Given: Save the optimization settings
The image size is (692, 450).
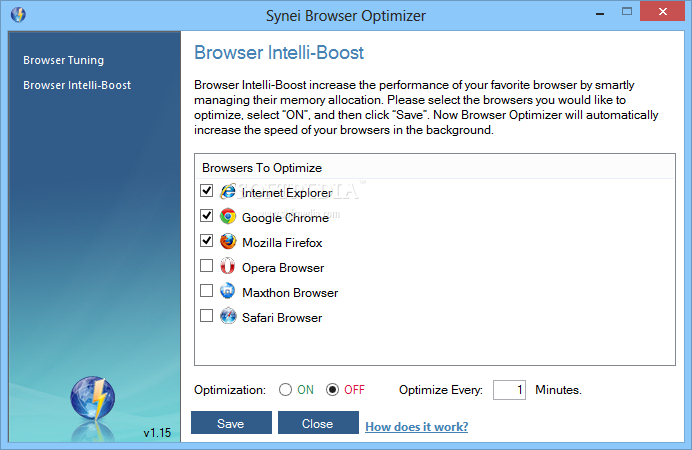Looking at the screenshot, I should coord(231,423).
